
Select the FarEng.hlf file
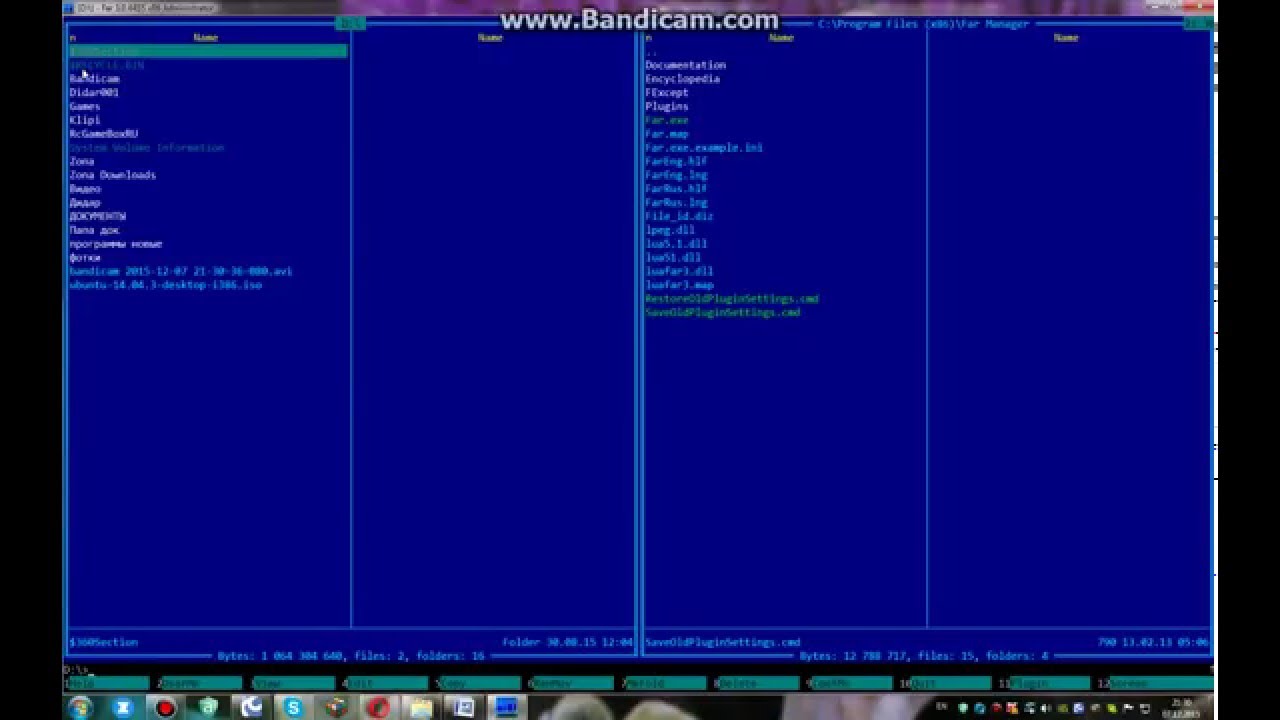coord(676,161)
